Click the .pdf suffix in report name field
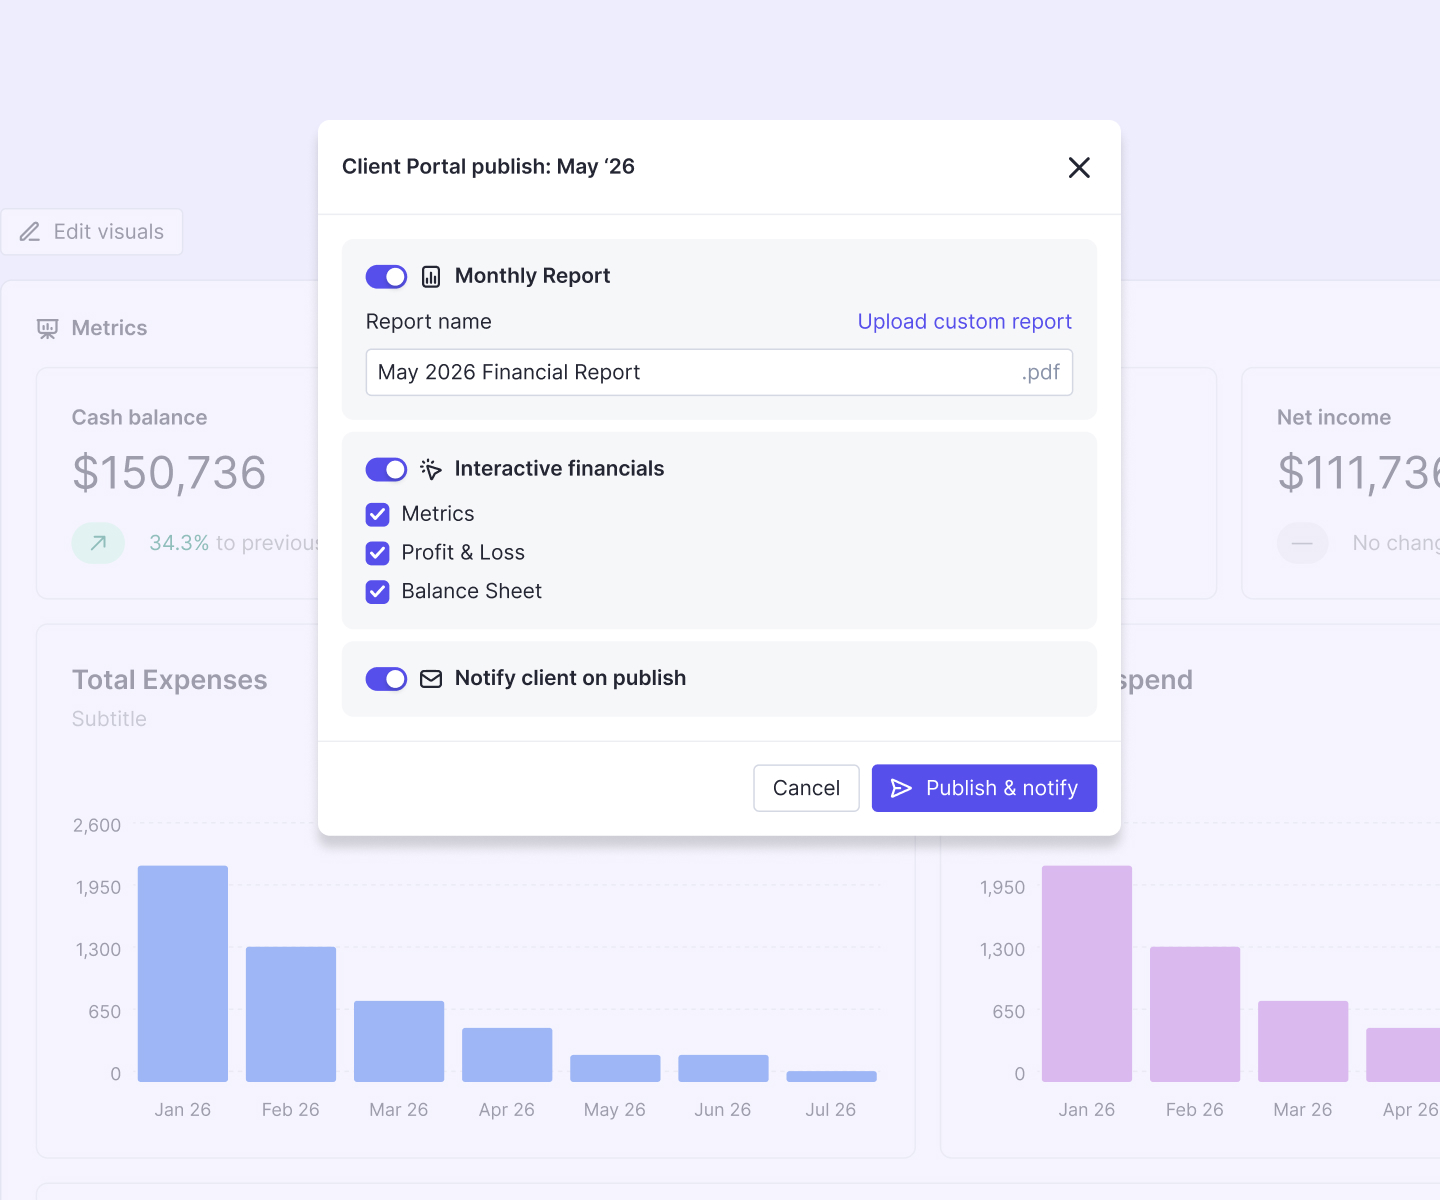 pyautogui.click(x=1040, y=372)
